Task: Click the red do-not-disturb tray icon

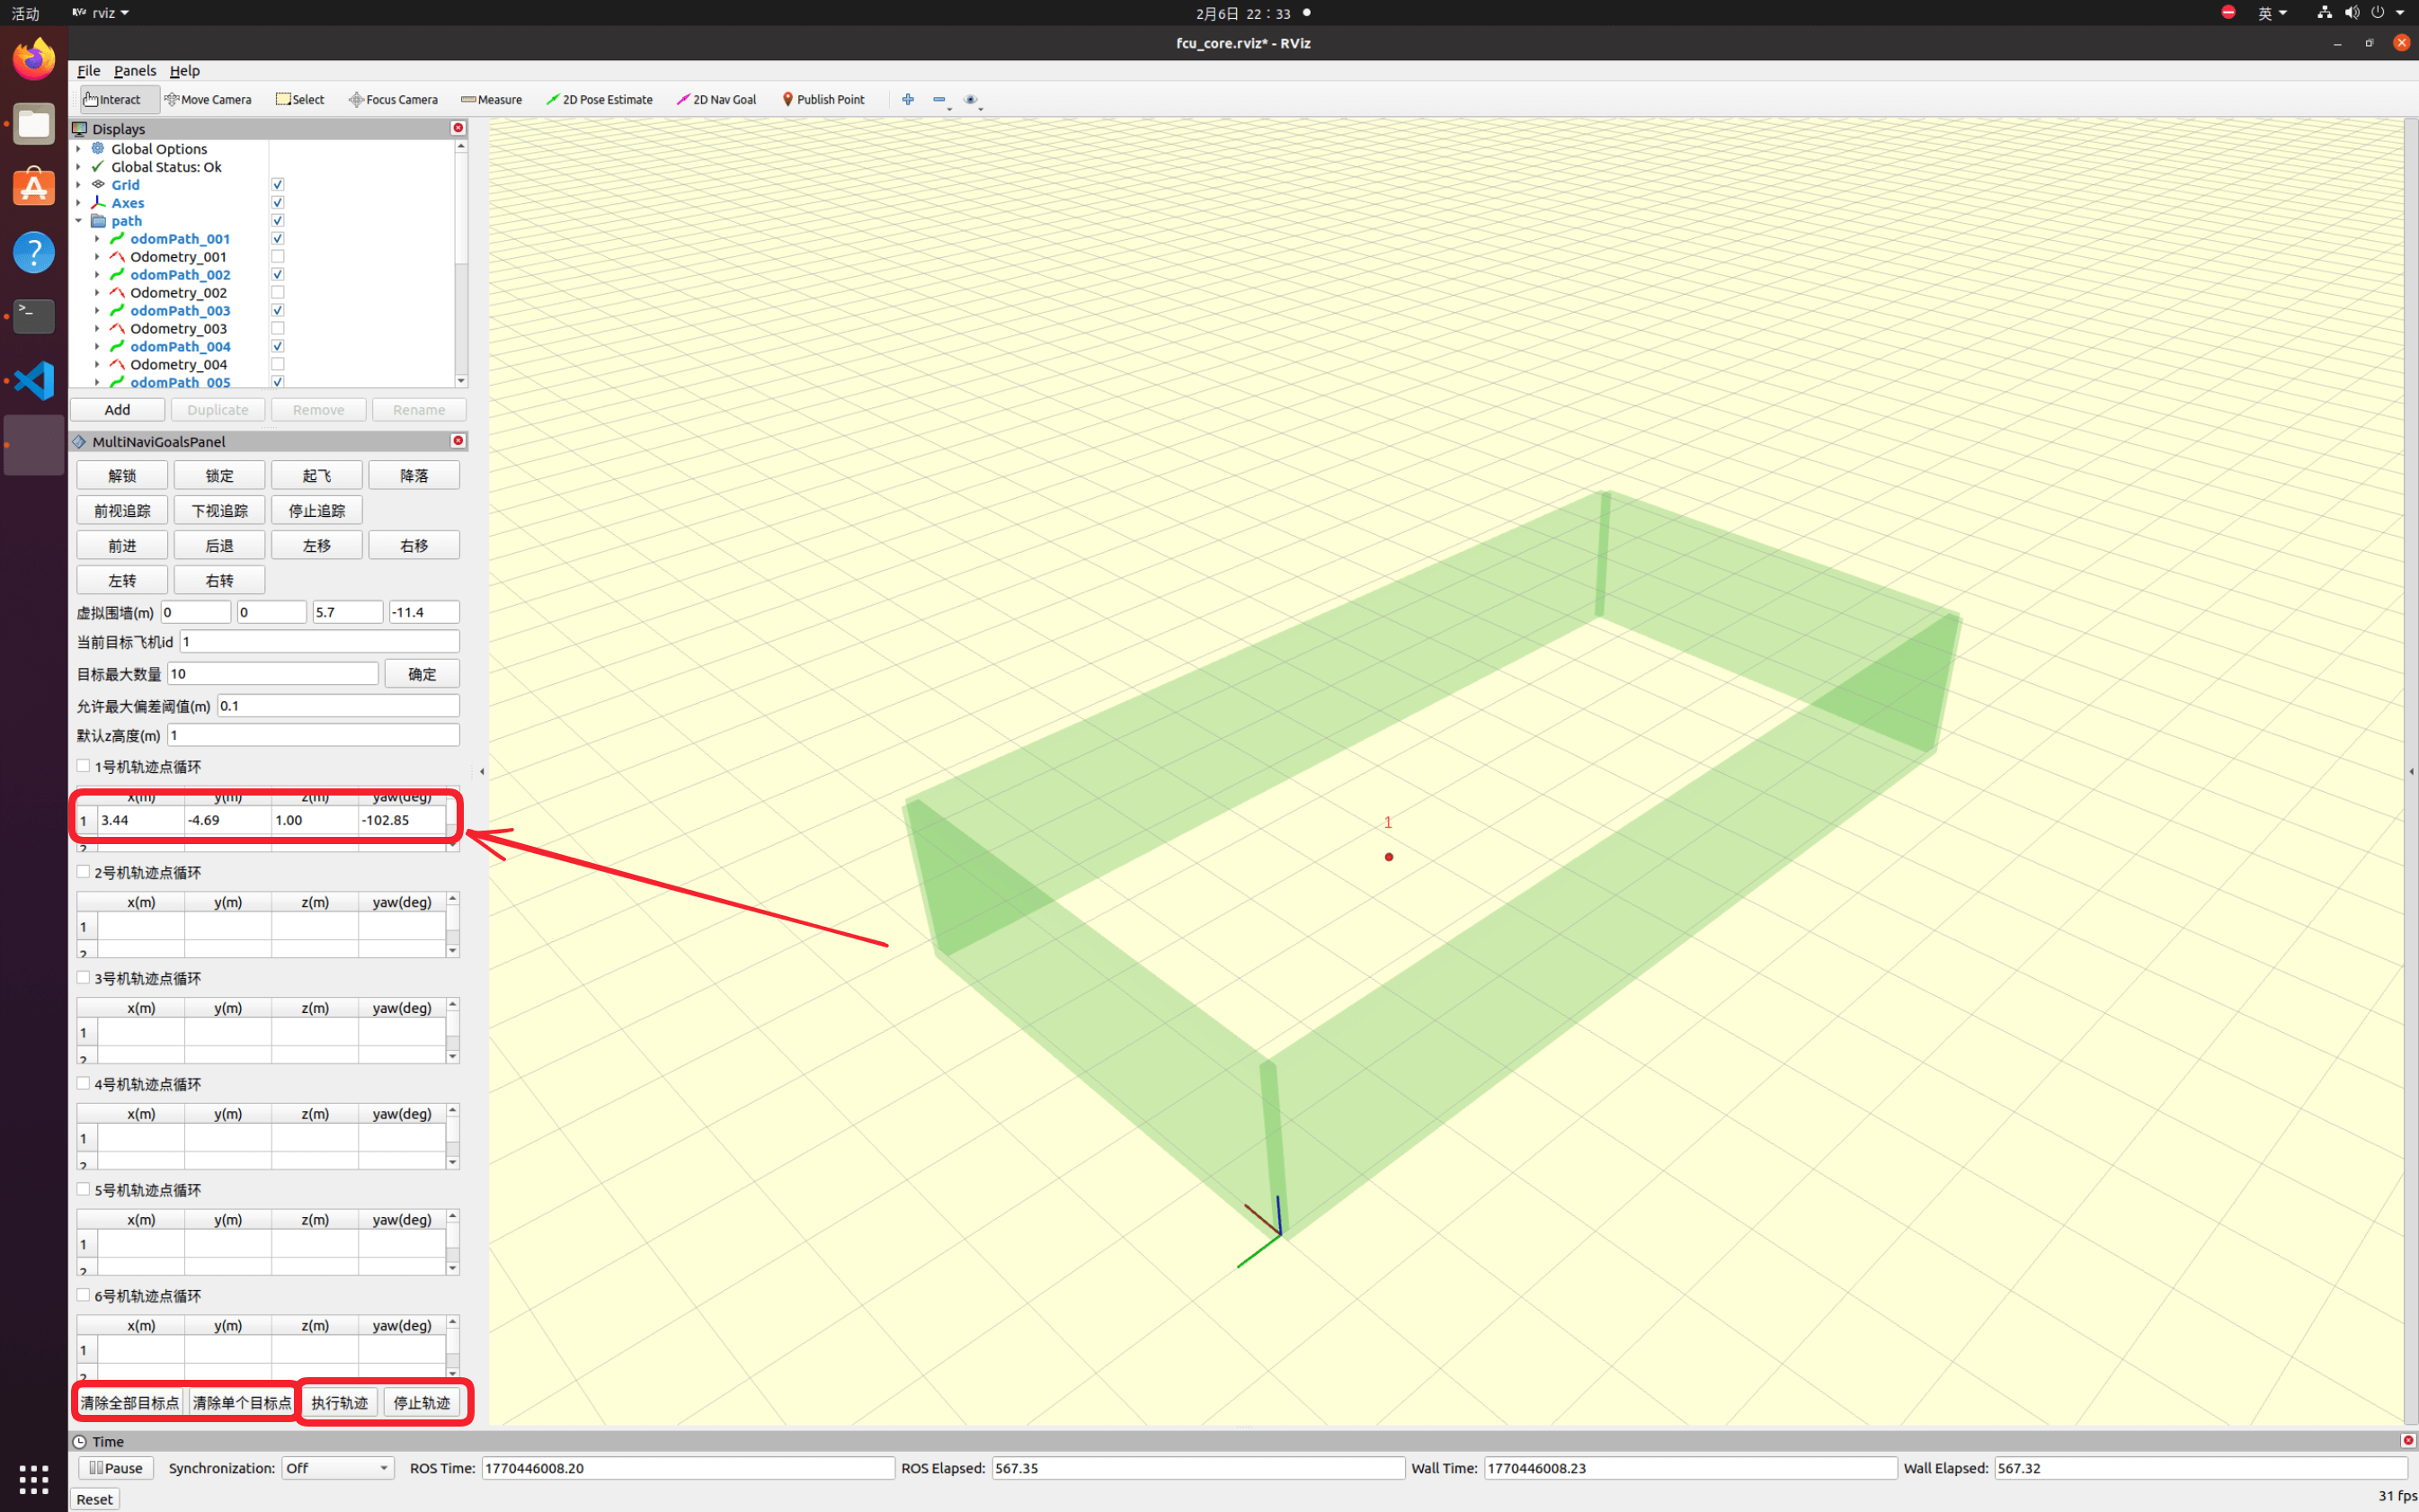Action: (x=2228, y=12)
